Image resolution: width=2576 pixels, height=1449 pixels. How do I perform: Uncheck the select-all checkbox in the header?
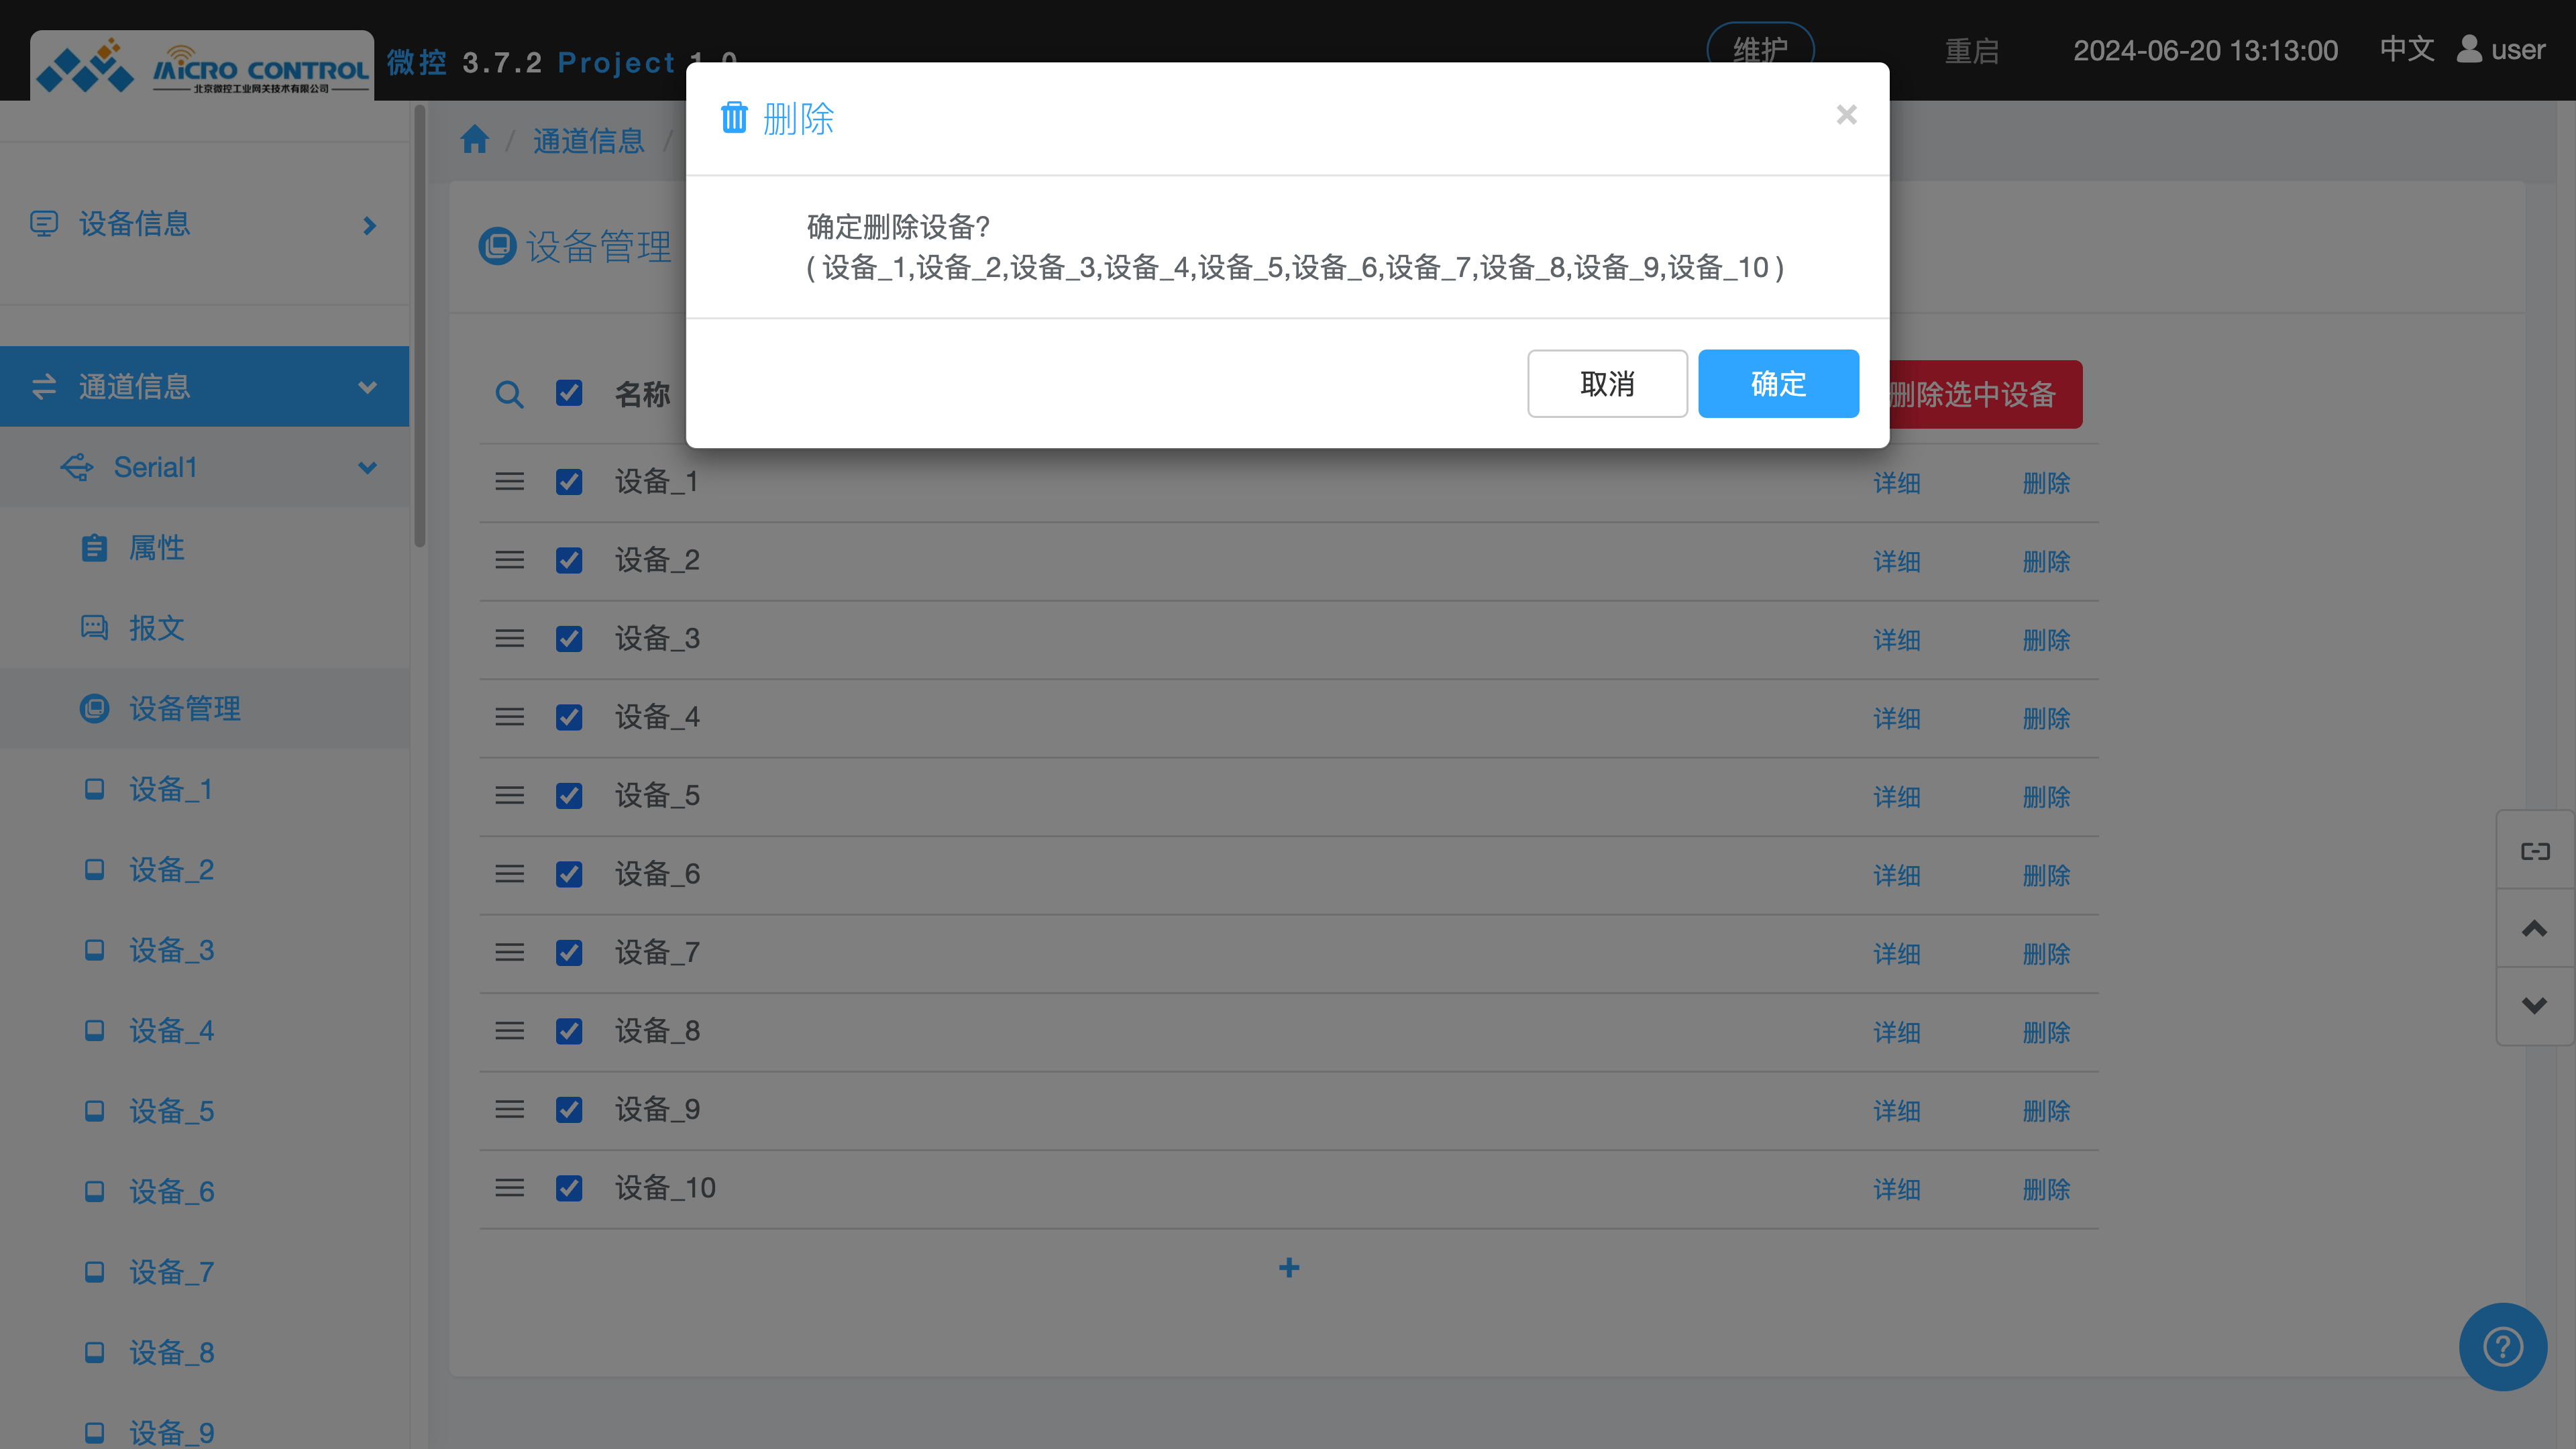569,393
